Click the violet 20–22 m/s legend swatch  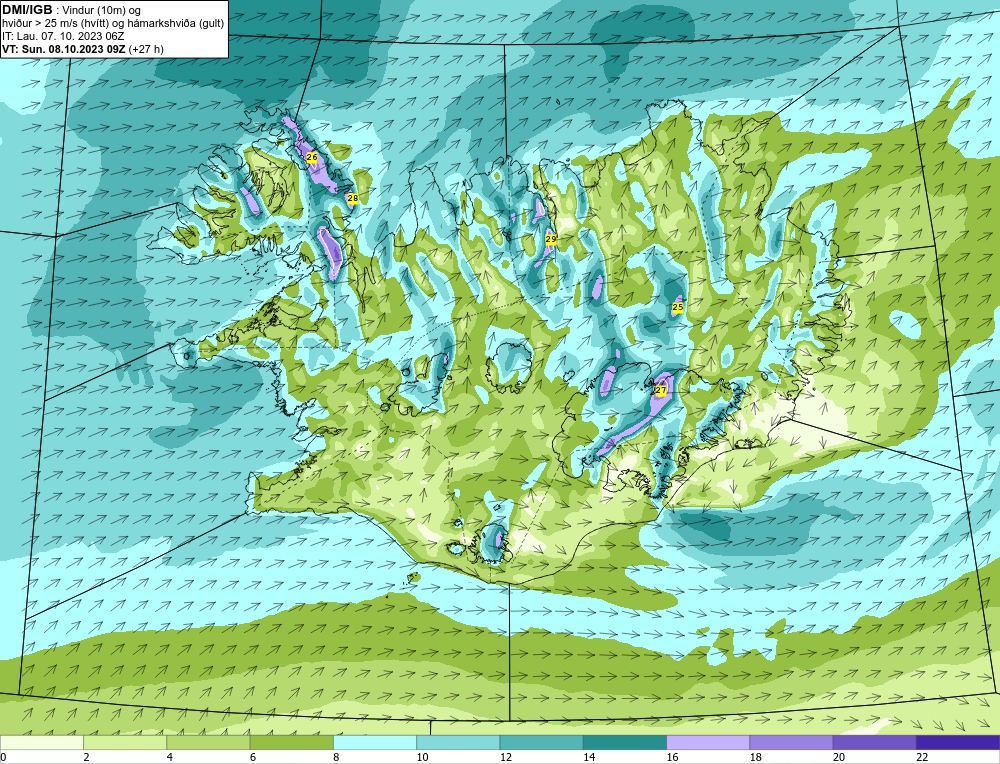pos(874,742)
